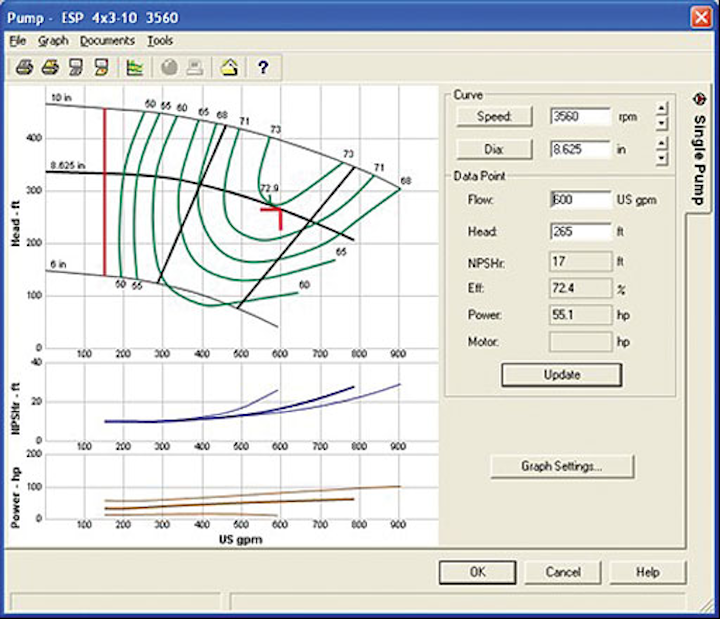Click the Power value field showing 55.1
720x619 pixels.
click(580, 315)
